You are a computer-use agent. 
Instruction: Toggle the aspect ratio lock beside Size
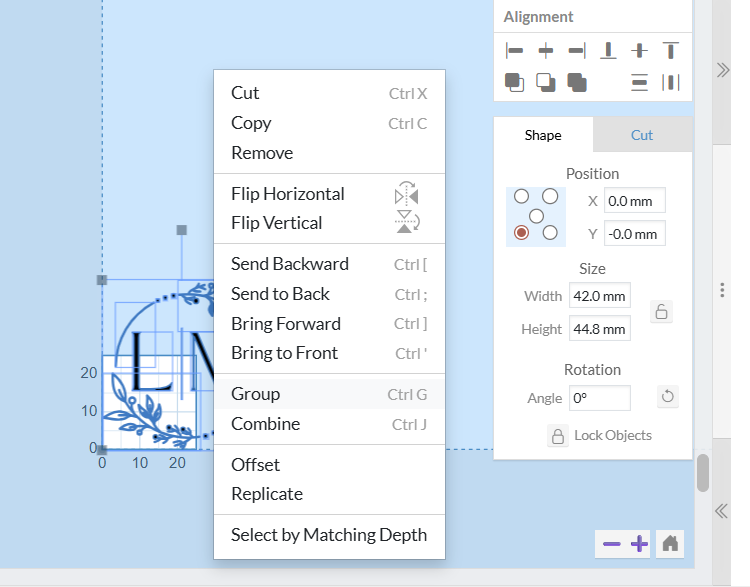[x=661, y=312]
